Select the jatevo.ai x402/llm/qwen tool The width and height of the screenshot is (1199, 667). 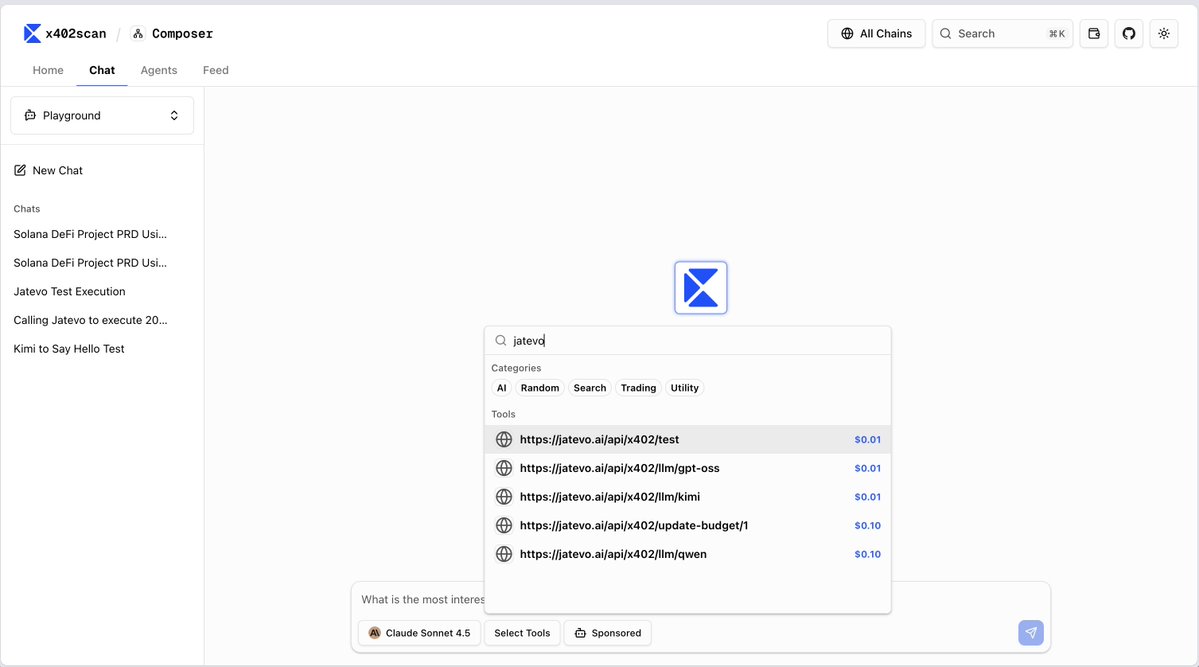click(x=687, y=554)
